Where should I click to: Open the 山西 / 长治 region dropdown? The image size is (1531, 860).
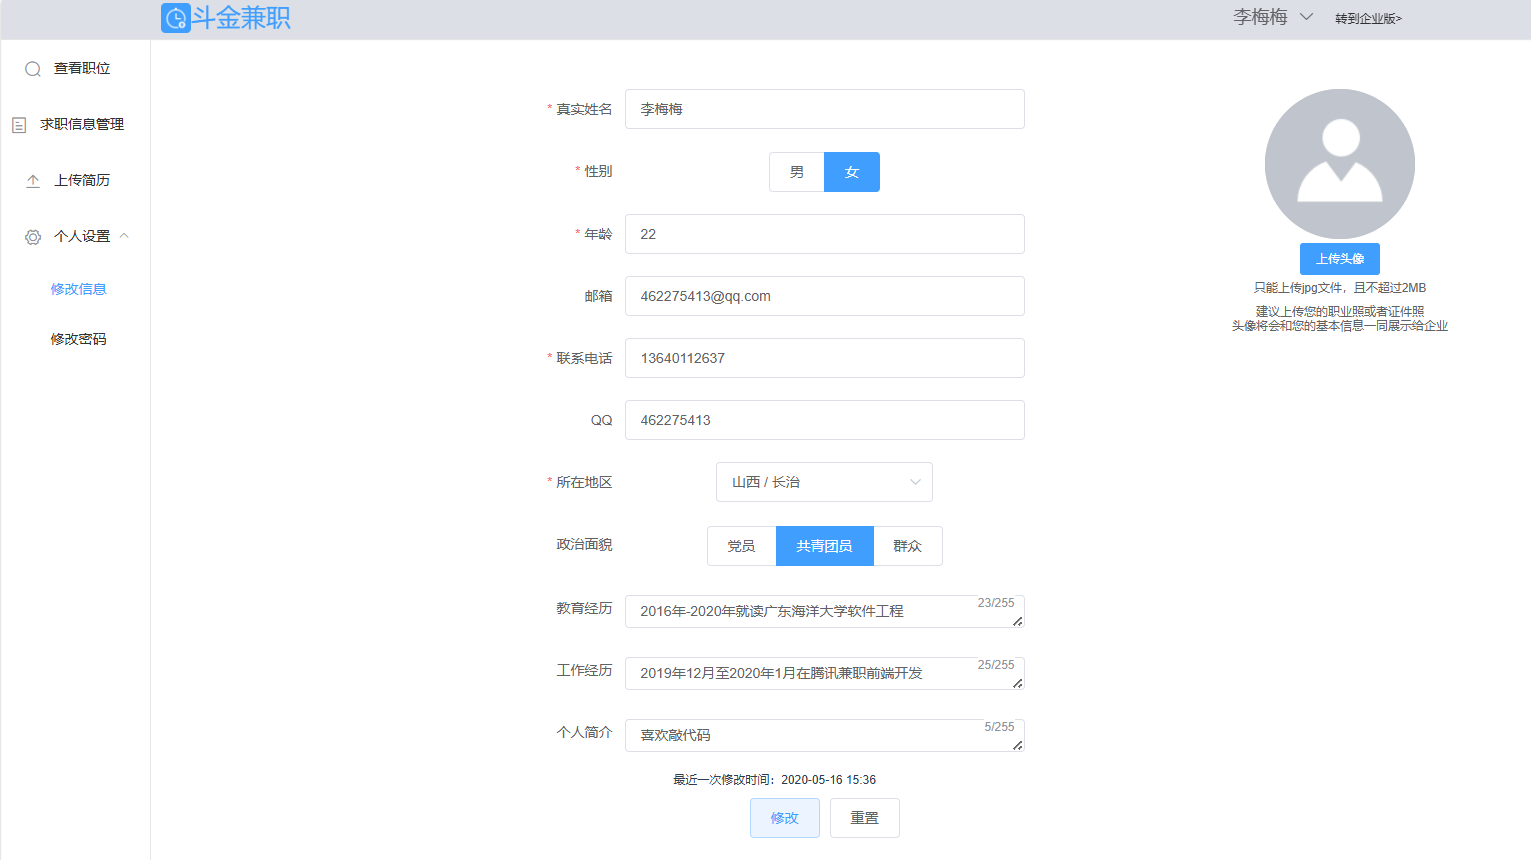824,482
